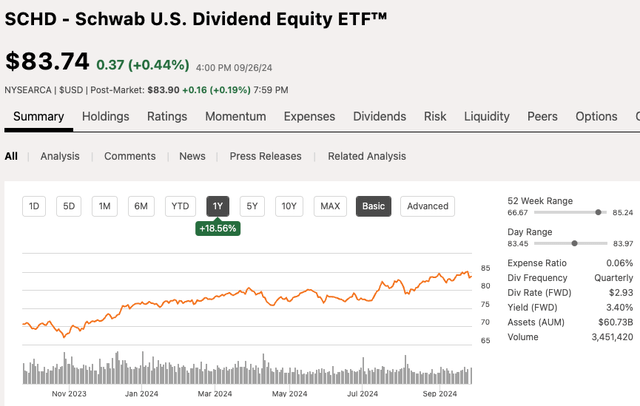Open Related Analysis section
Viewport: 640px width, 406px height.
(366, 156)
